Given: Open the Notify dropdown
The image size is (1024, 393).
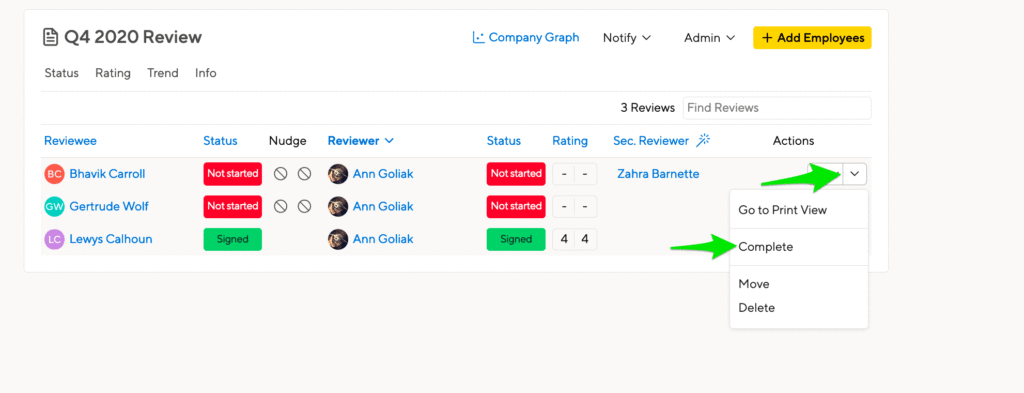Looking at the screenshot, I should point(627,38).
